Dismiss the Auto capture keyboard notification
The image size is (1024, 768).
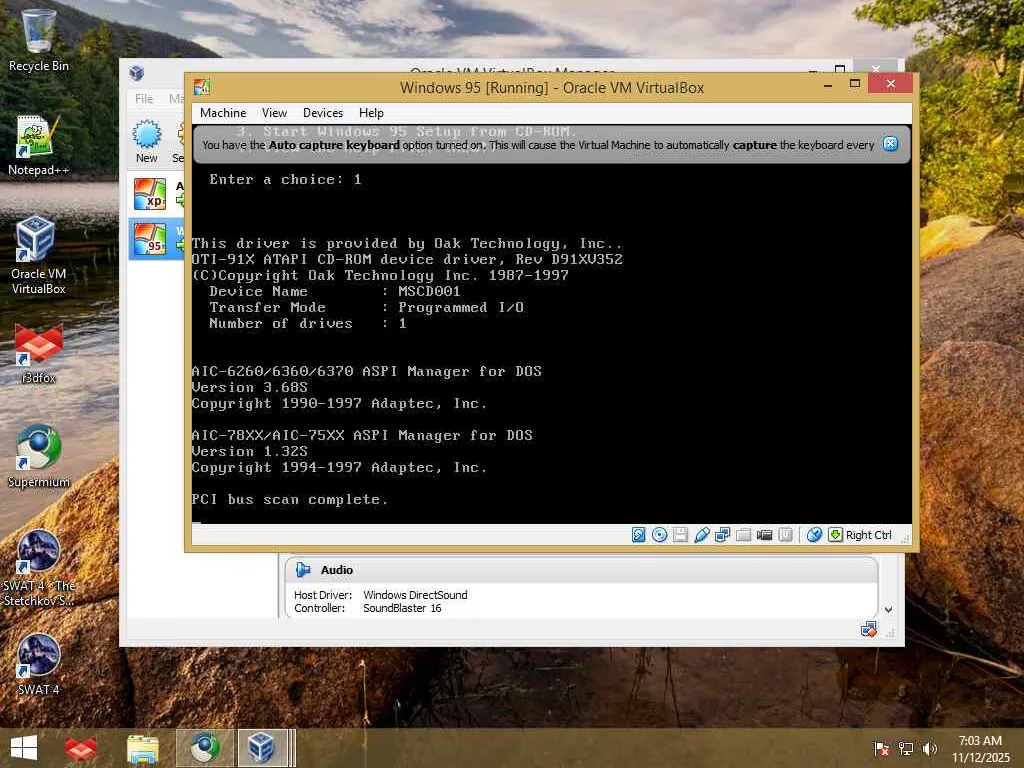tap(890, 144)
